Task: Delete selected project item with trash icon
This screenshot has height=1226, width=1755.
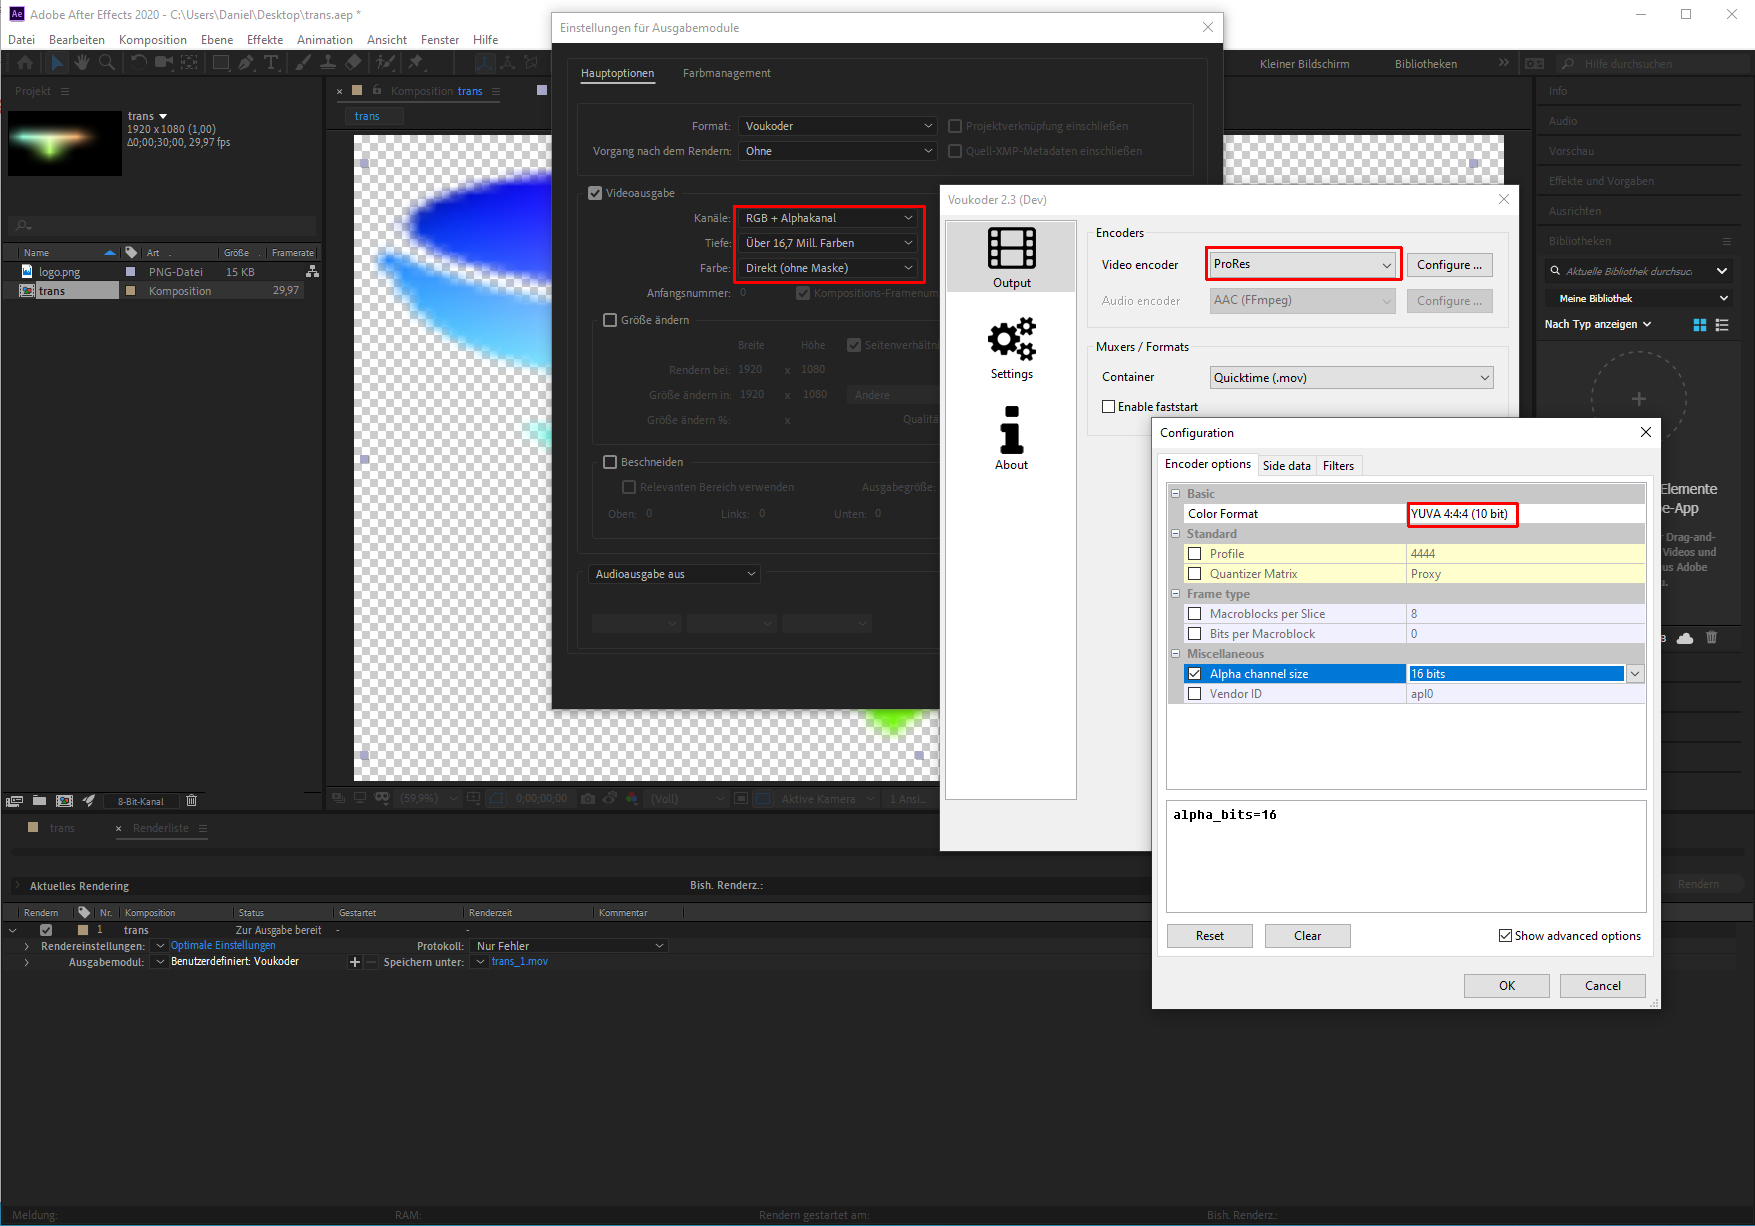Action: pyautogui.click(x=192, y=801)
